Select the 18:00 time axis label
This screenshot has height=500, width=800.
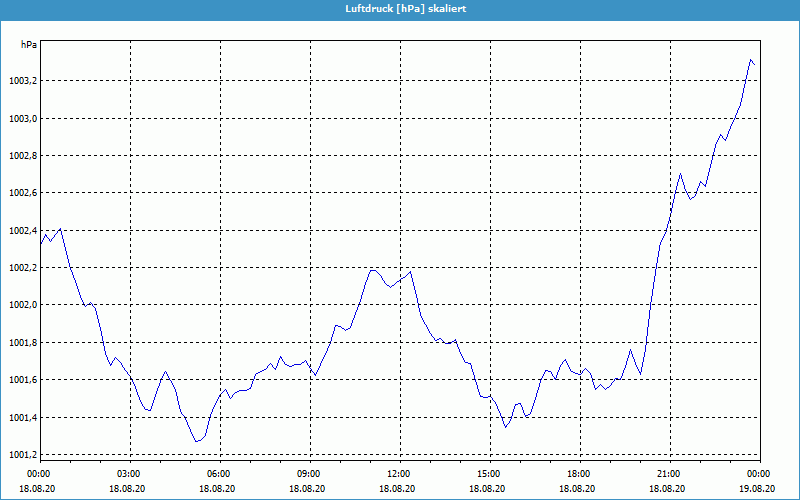(x=578, y=474)
